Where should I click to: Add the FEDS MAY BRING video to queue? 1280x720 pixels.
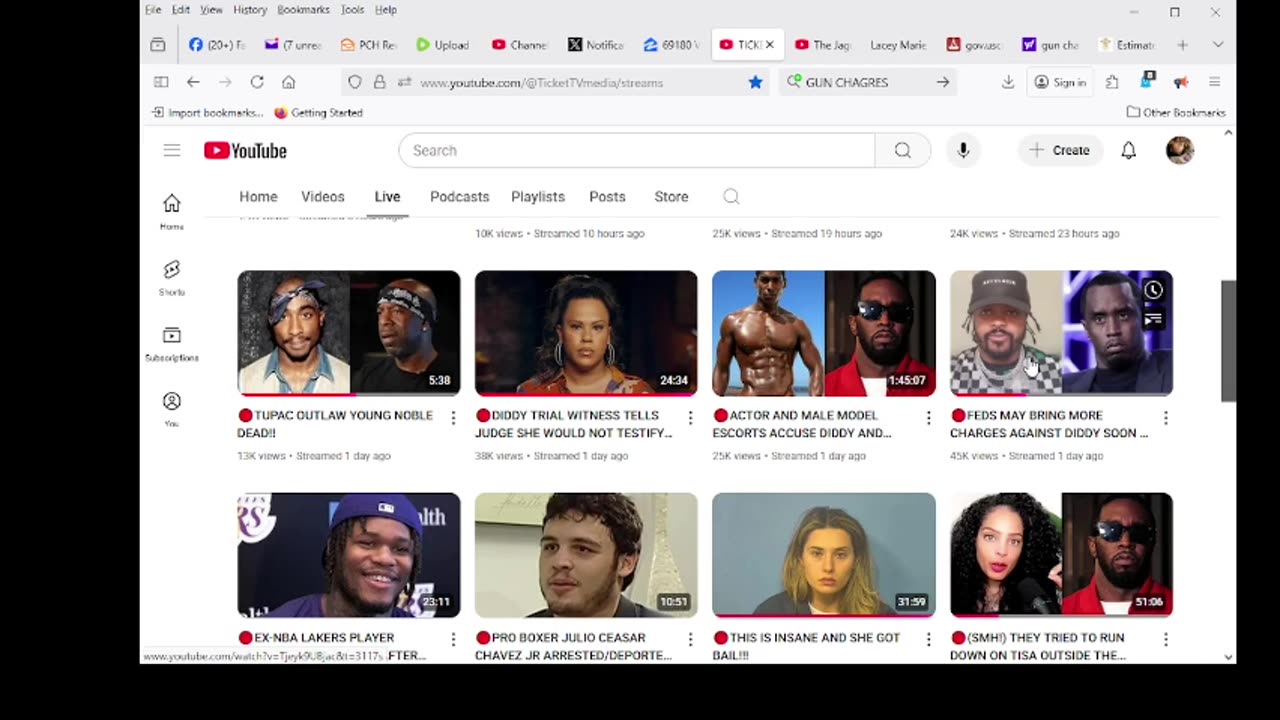[1153, 319]
